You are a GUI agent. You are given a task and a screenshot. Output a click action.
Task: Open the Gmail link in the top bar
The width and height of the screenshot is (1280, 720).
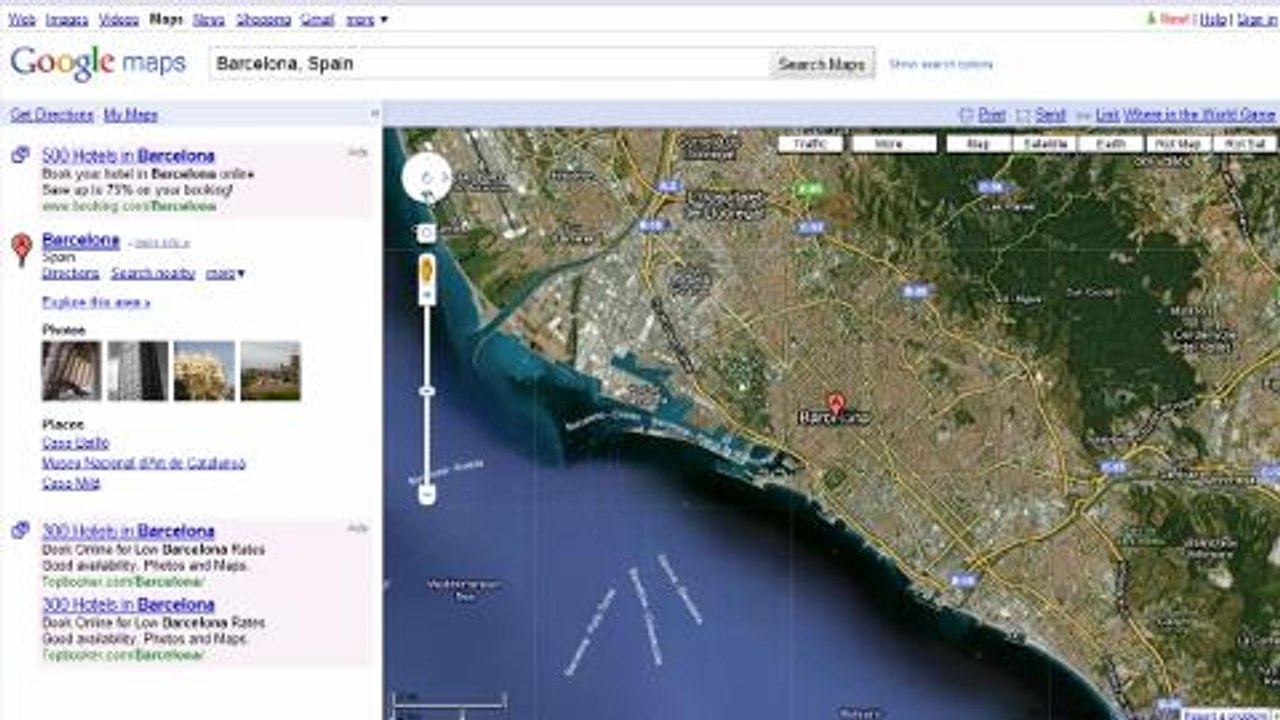(318, 19)
